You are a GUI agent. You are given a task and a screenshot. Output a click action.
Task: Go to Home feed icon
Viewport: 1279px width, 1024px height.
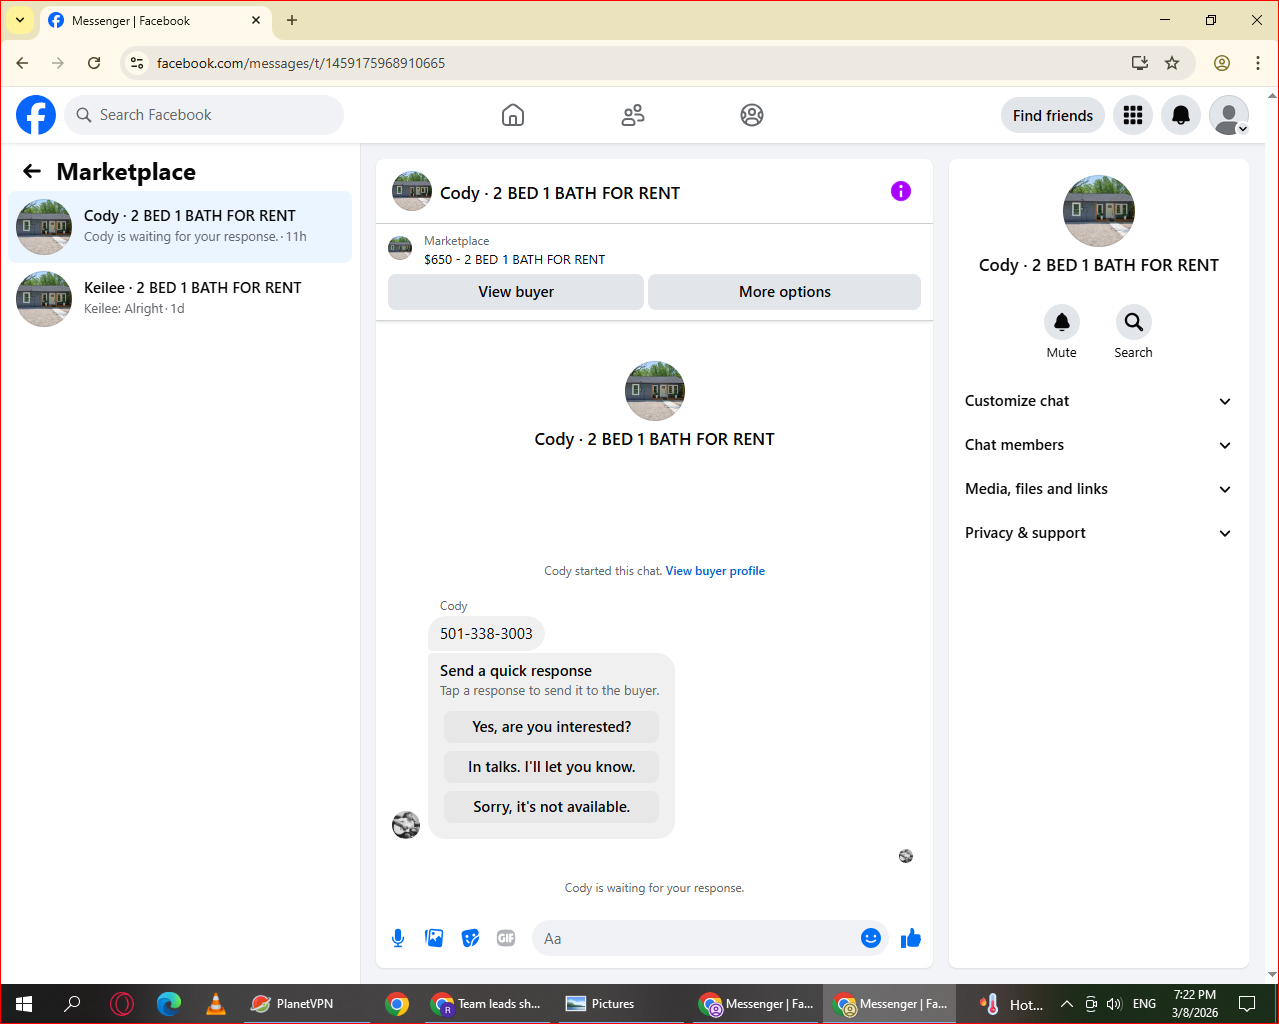point(513,115)
